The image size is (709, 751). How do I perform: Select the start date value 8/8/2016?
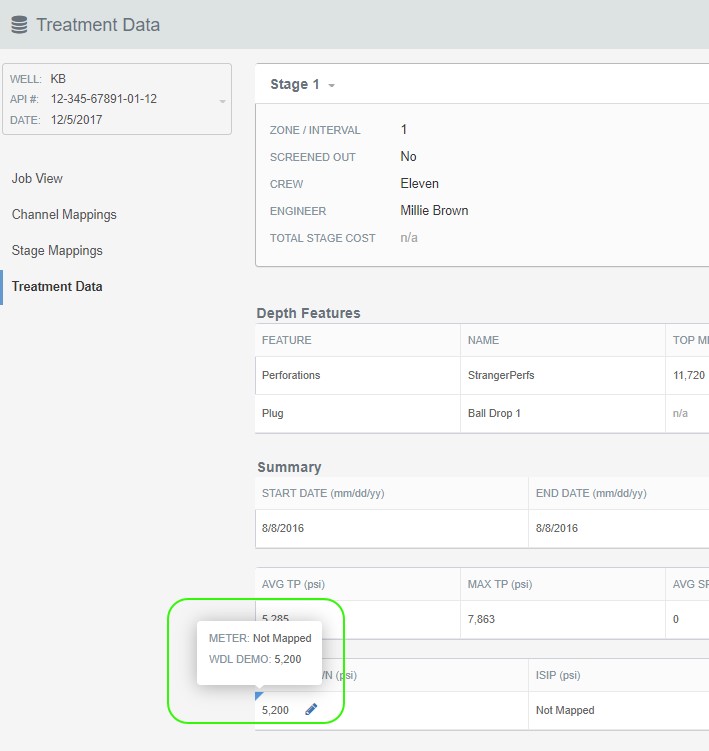coord(283,528)
